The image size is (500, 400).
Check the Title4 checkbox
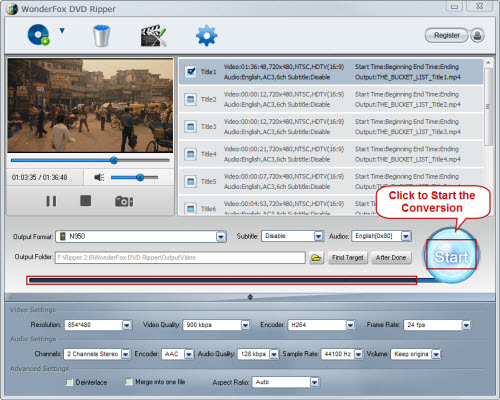[191, 154]
